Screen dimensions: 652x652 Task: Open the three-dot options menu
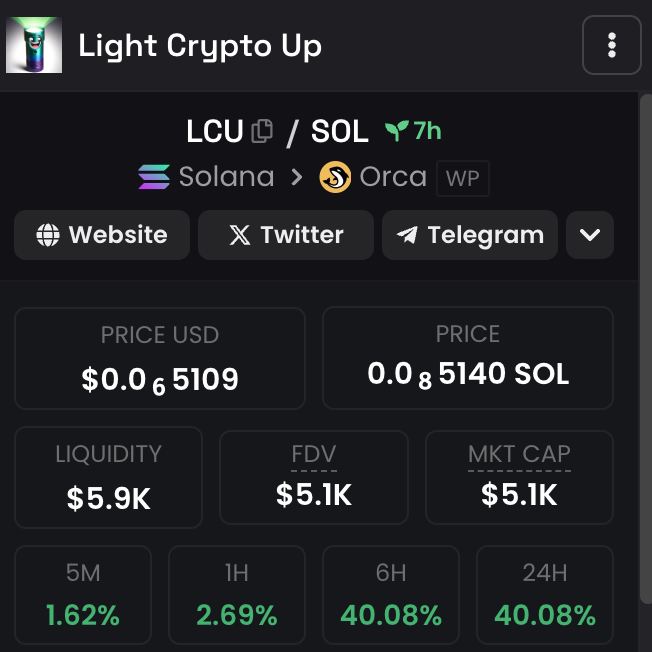tap(612, 45)
